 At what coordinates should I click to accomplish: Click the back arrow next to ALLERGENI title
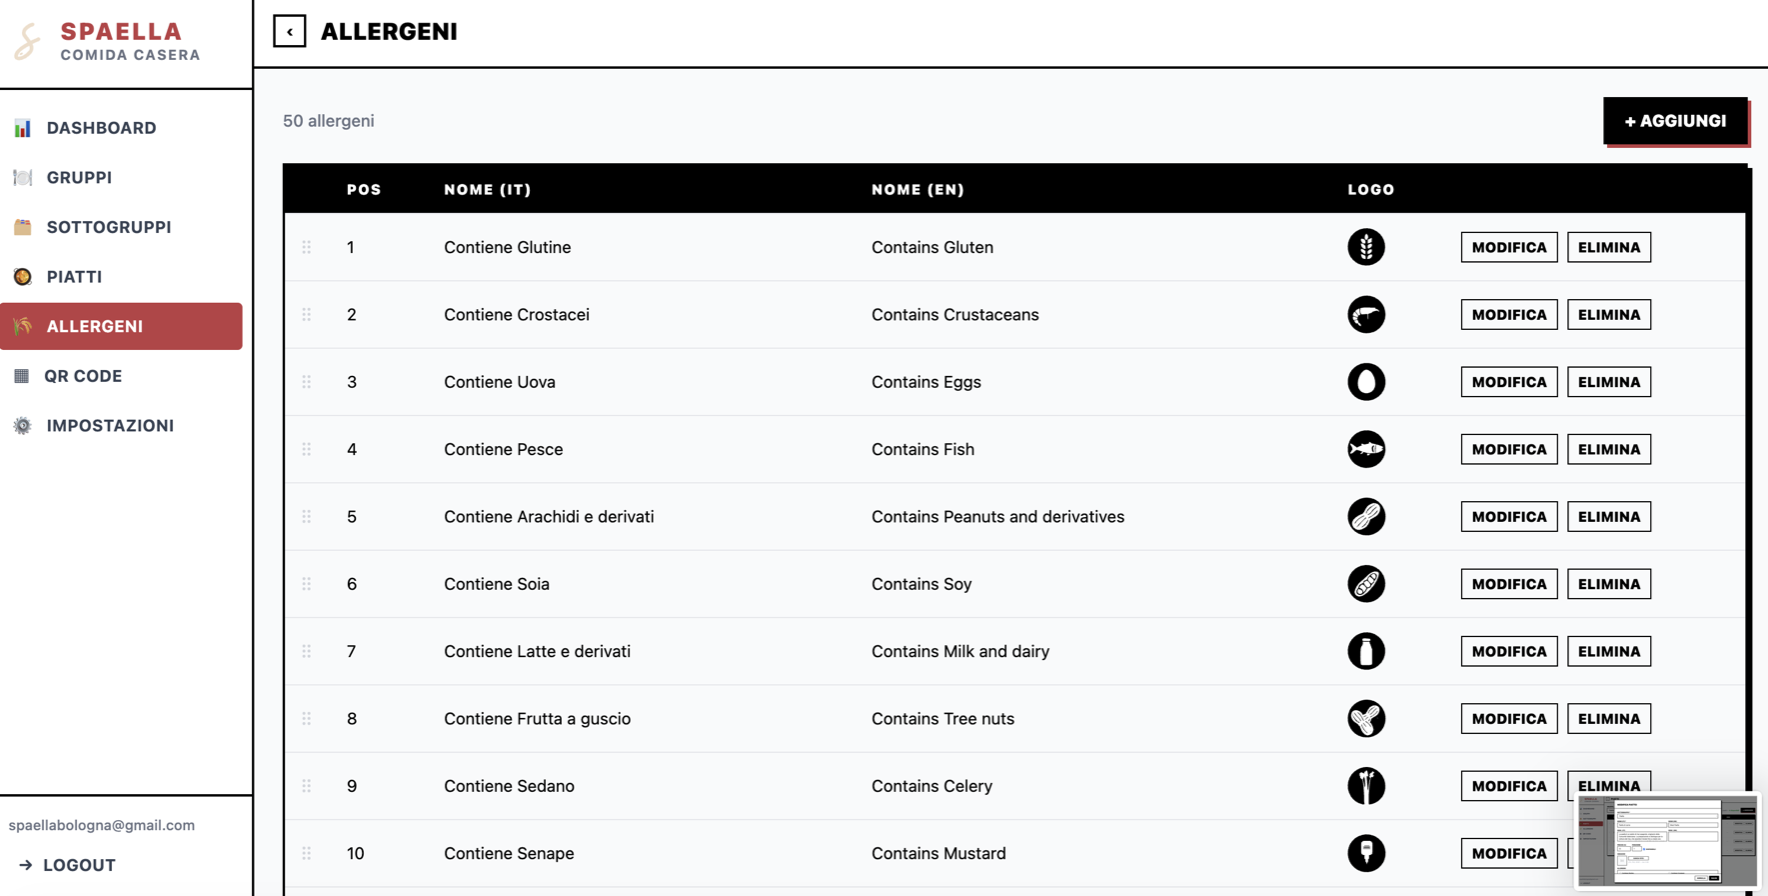pos(290,31)
